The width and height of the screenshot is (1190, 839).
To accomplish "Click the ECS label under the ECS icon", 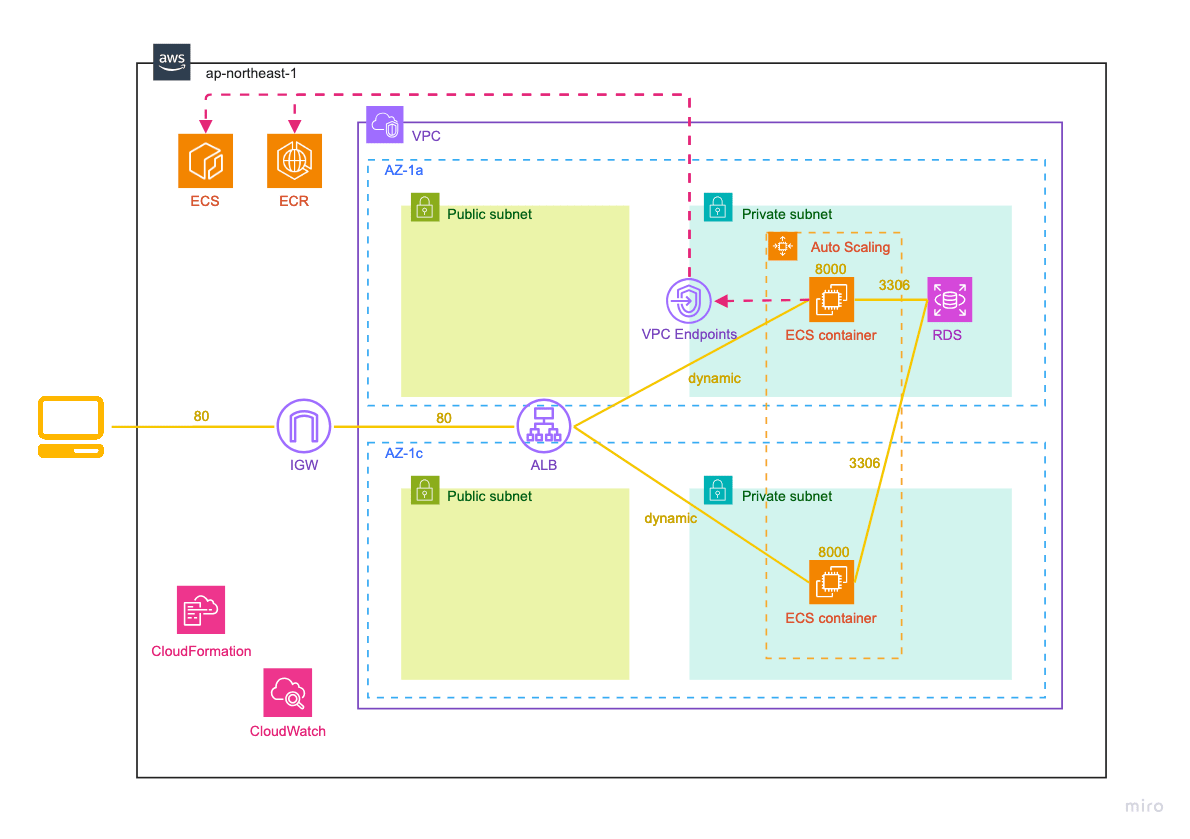I will pos(205,202).
